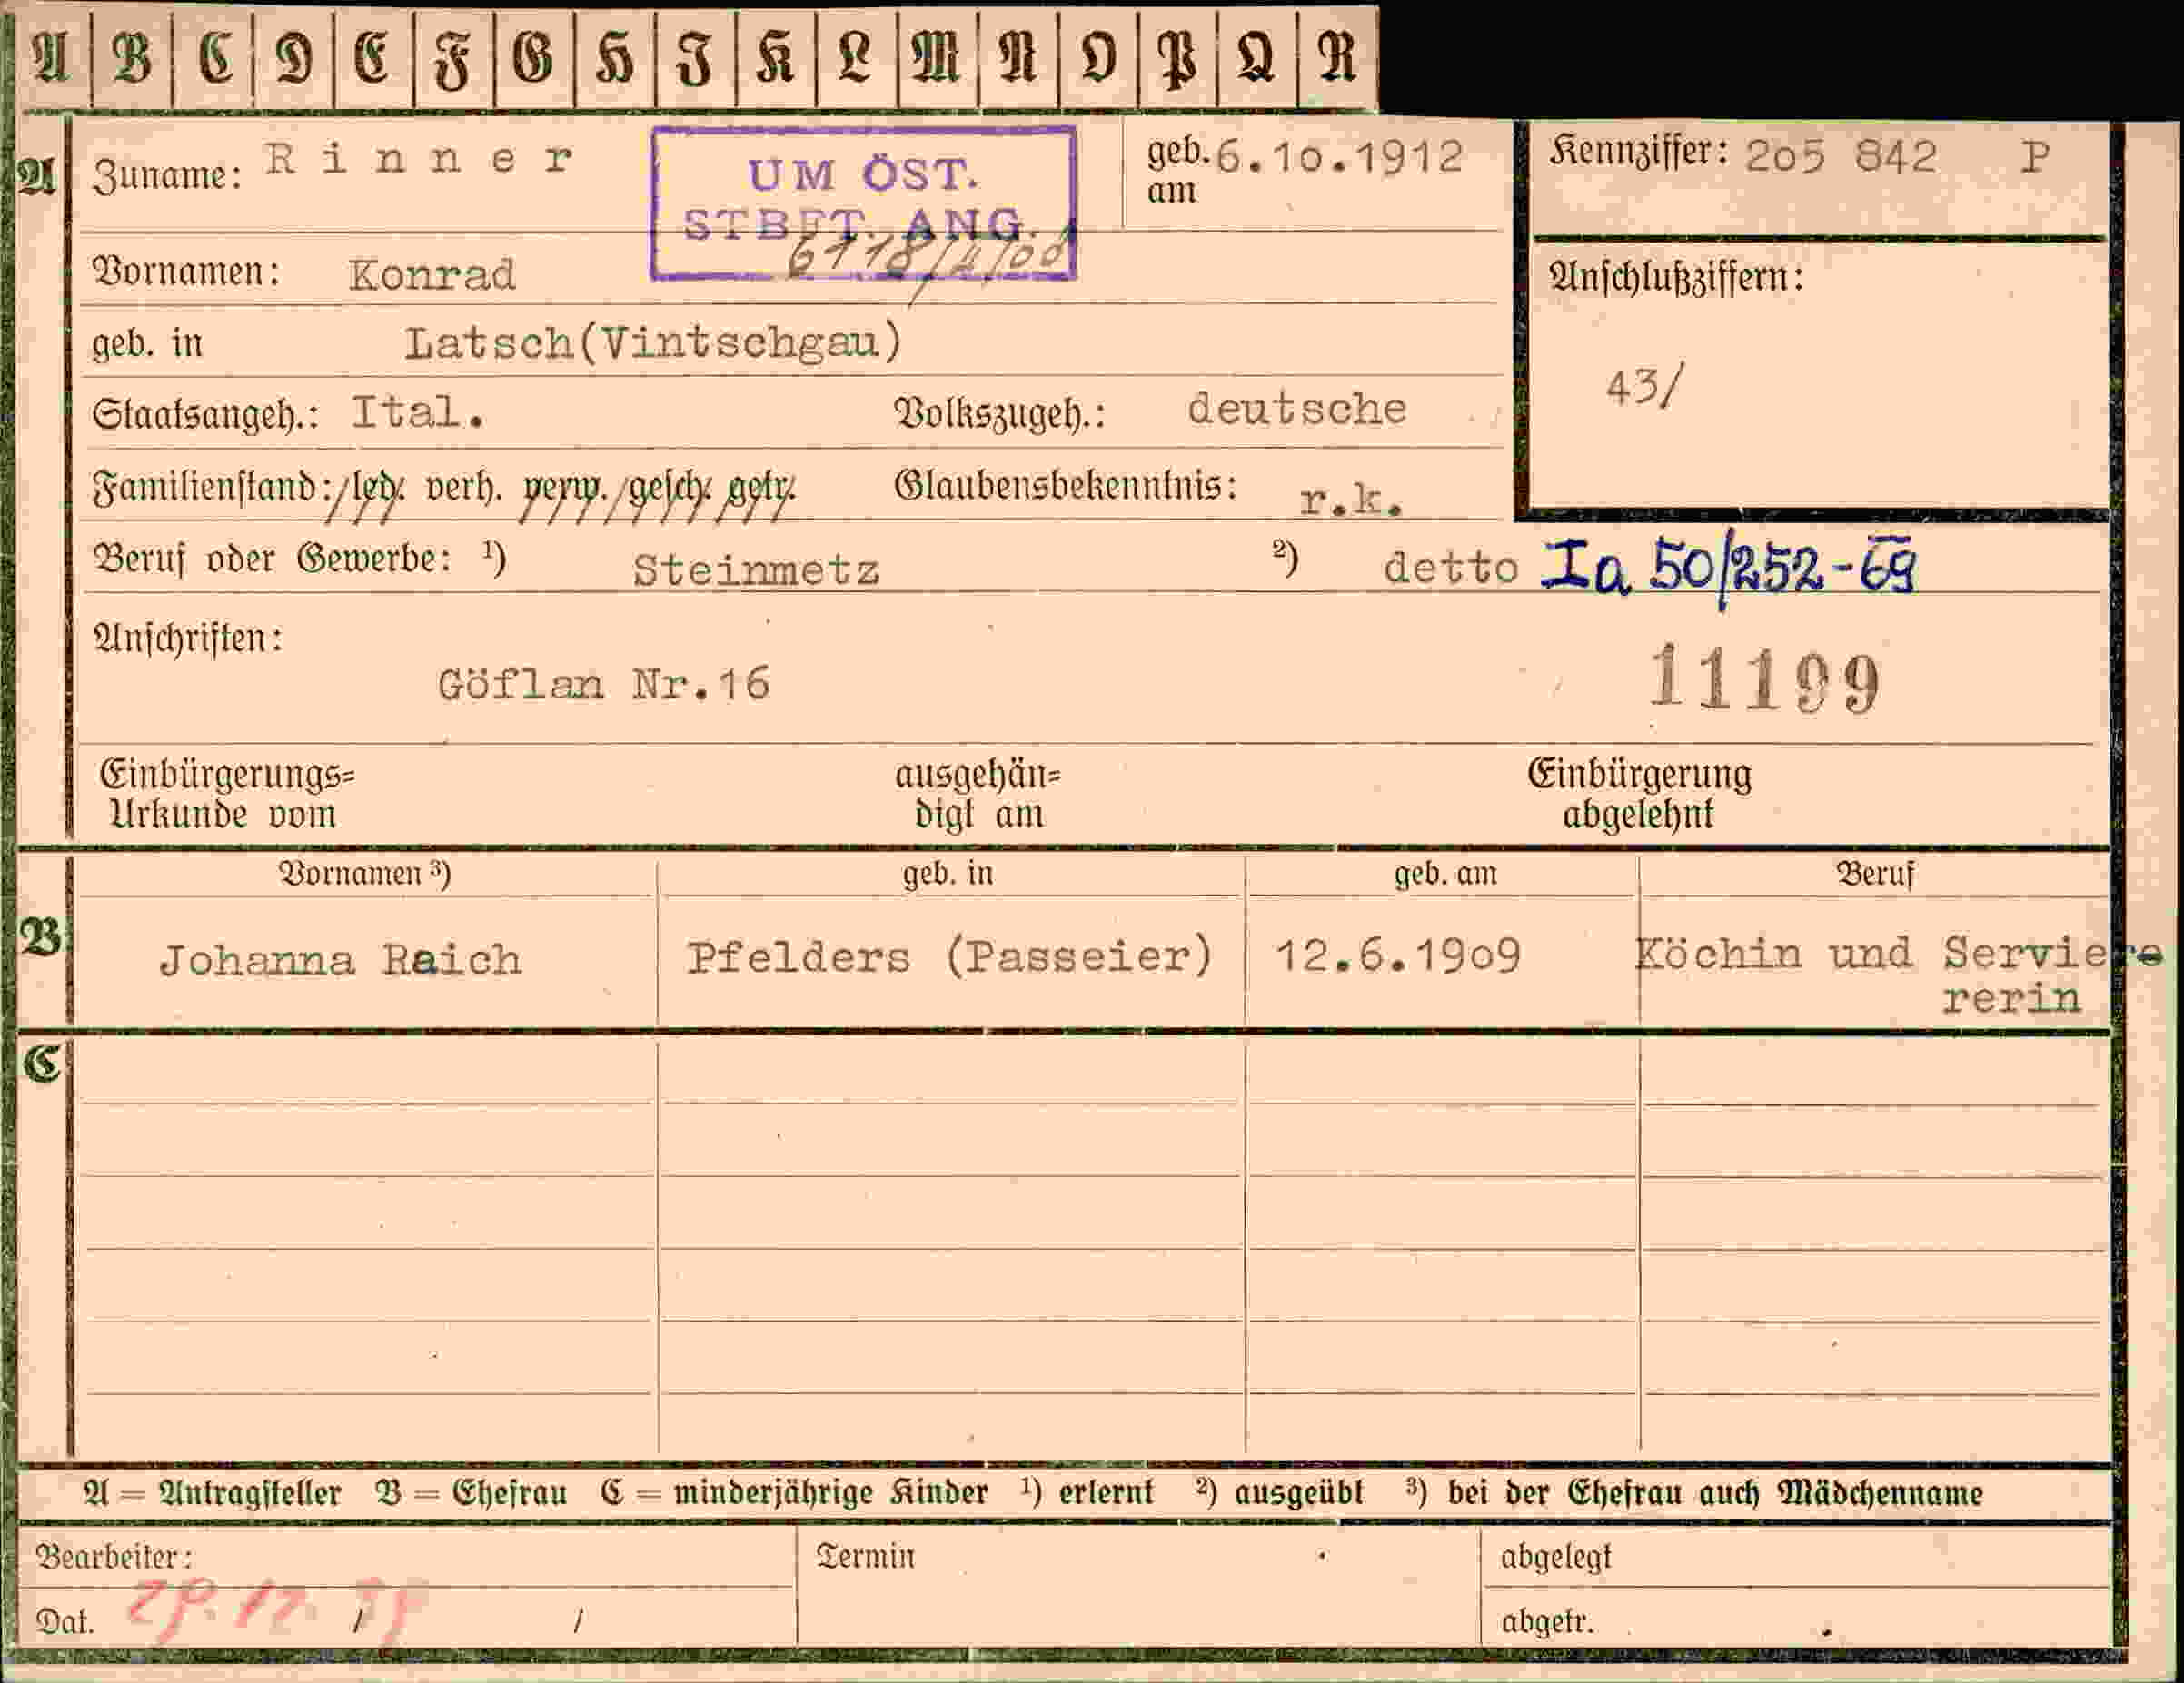Select the continuation word "rerin"
2184x1683 pixels.
tap(2011, 998)
